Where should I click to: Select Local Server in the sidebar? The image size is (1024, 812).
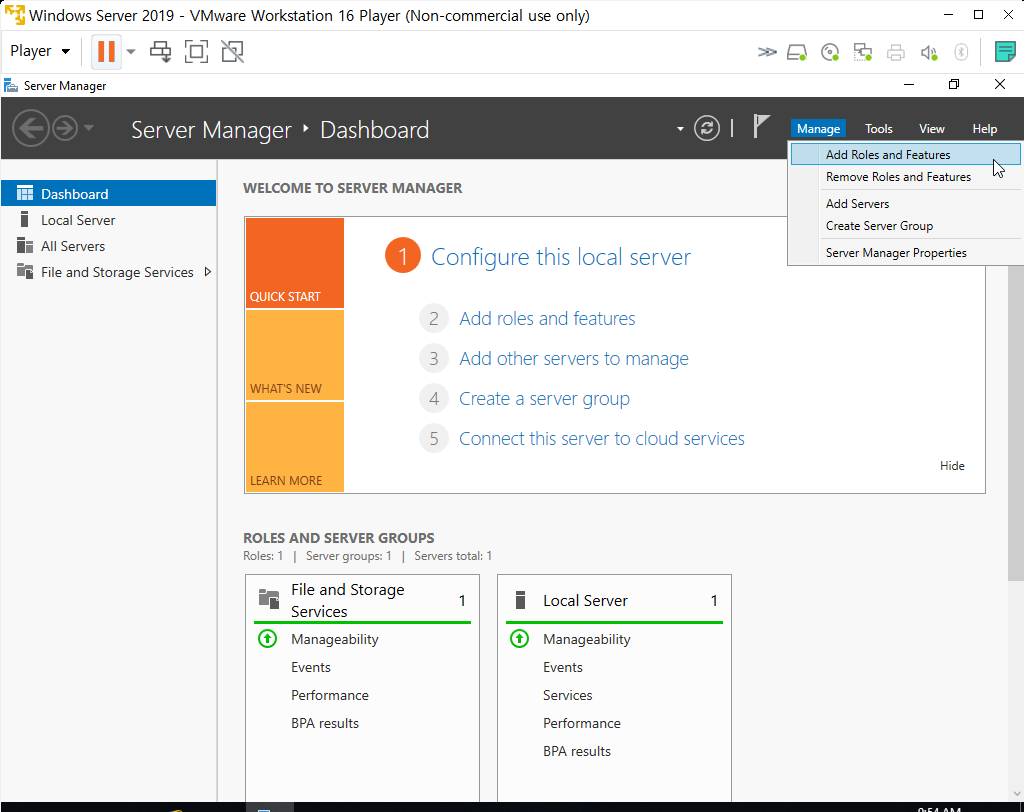pos(108,220)
